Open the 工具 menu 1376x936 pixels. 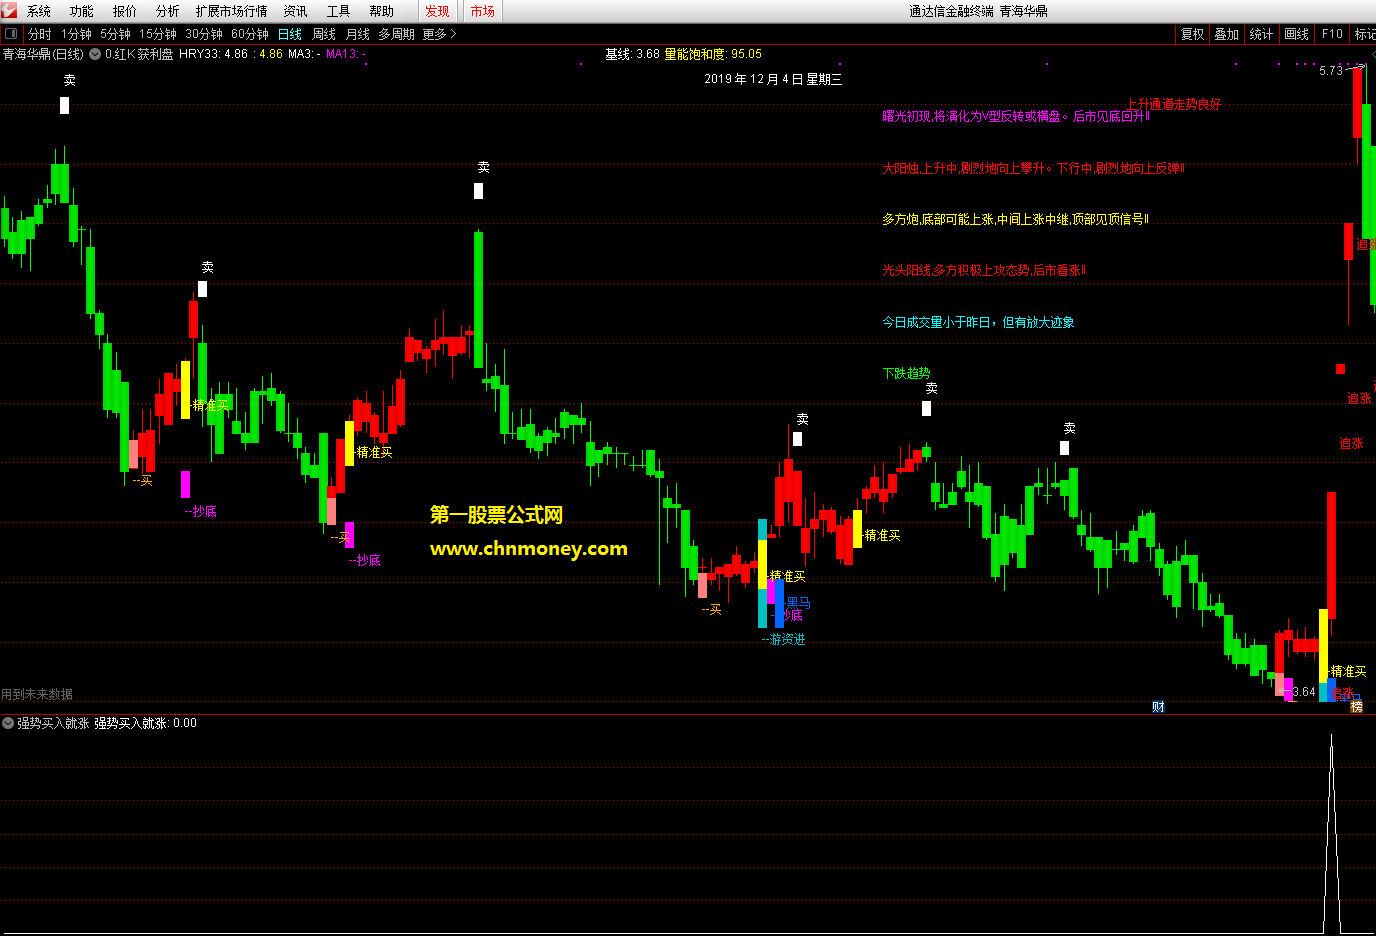tap(338, 11)
